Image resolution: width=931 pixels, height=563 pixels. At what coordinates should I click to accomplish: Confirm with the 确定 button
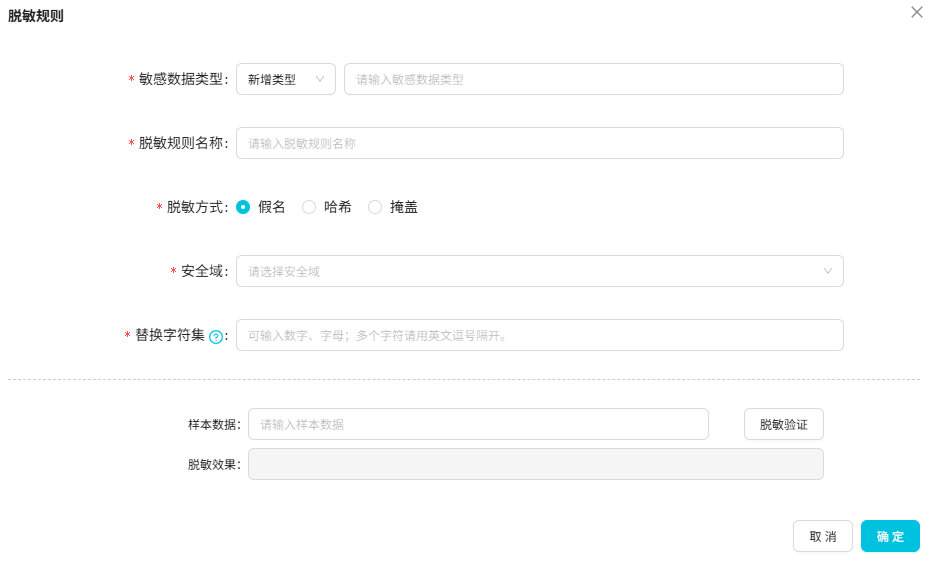coord(890,536)
